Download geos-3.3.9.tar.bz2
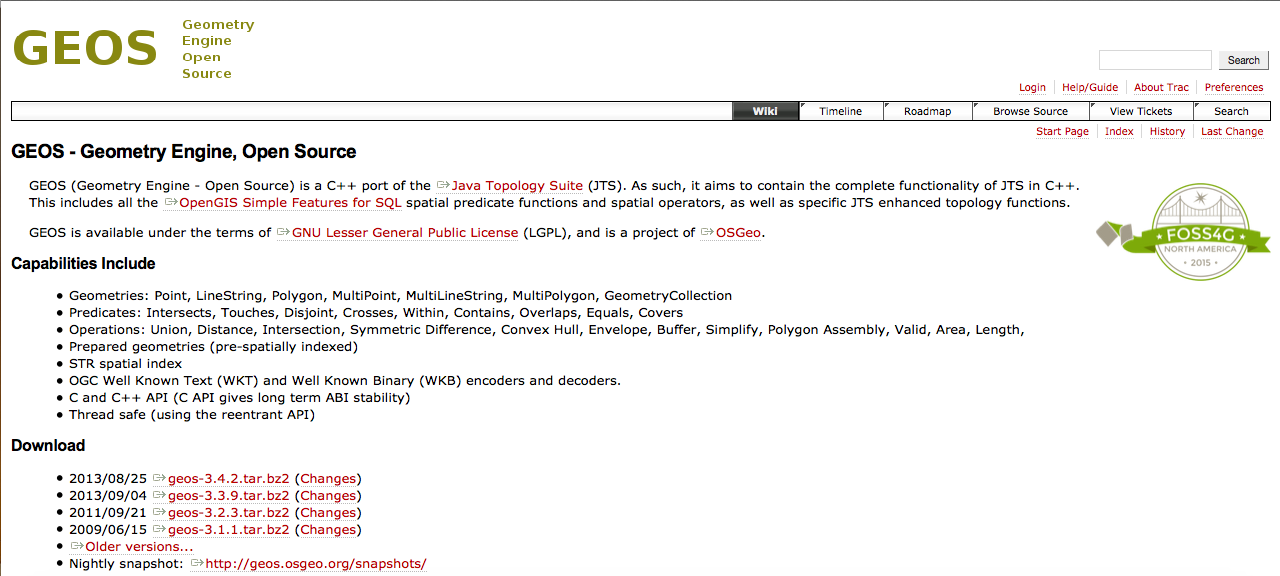This screenshot has width=1280, height=576. point(220,496)
